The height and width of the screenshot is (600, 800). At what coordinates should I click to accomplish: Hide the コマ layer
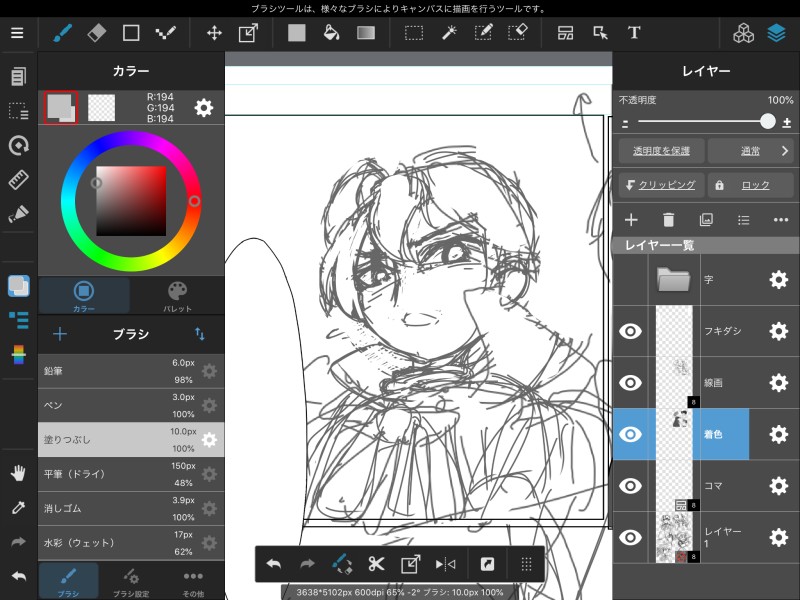point(631,486)
